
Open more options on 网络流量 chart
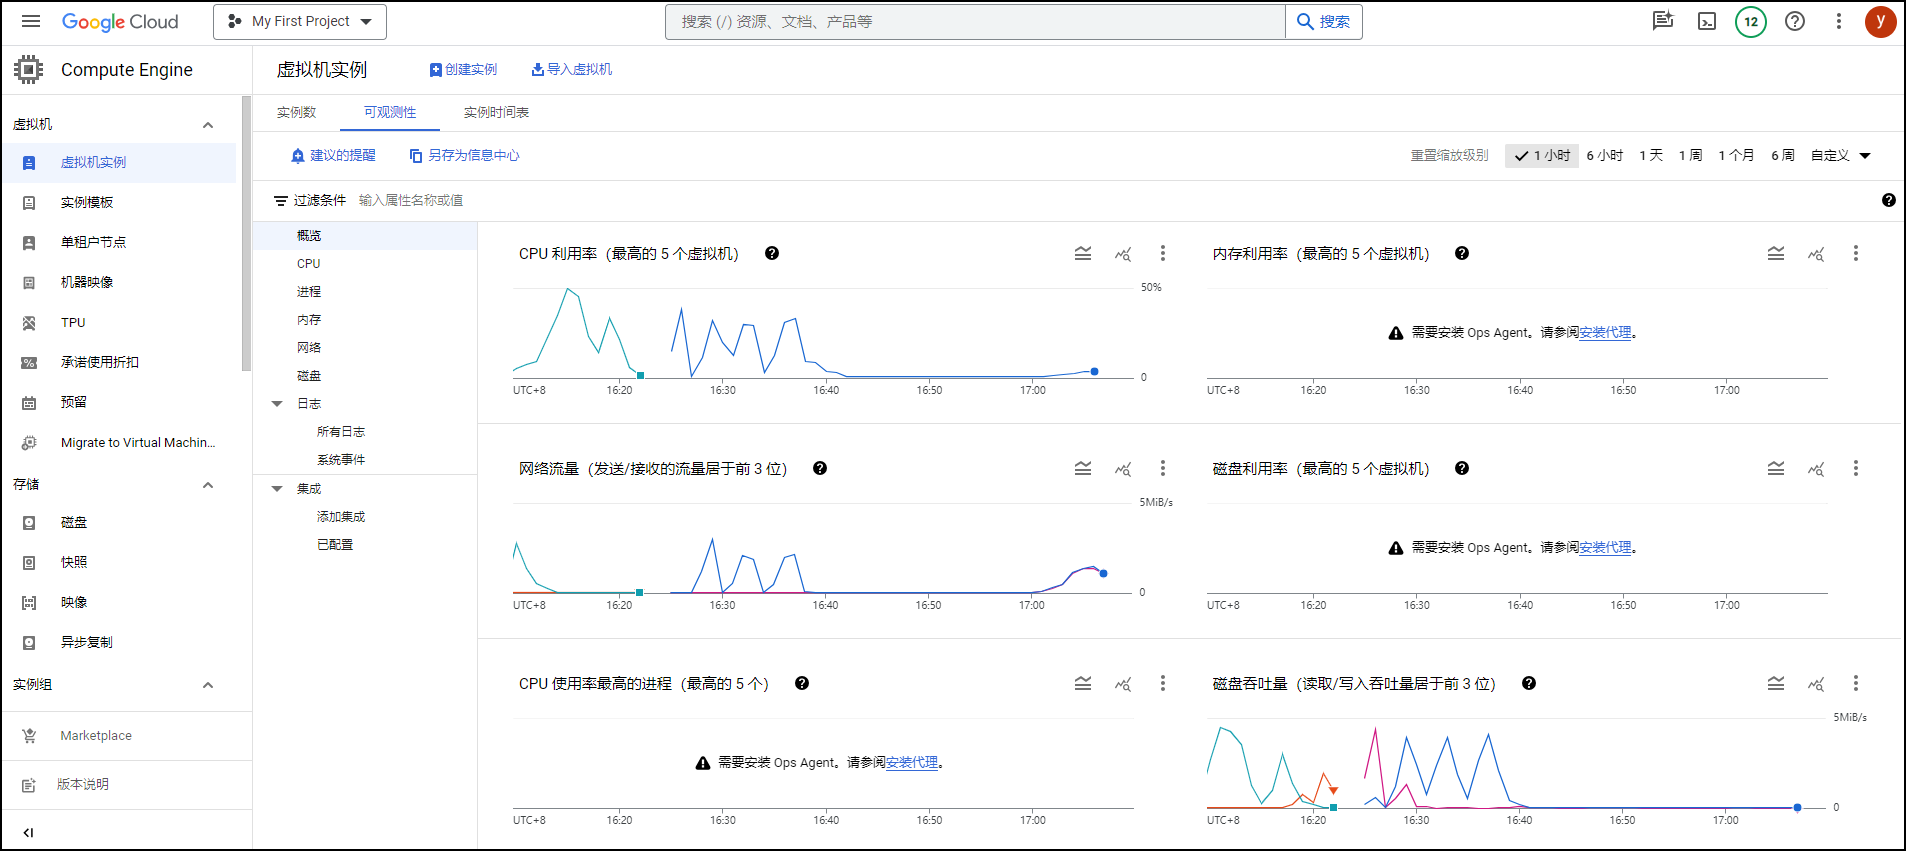1163,468
